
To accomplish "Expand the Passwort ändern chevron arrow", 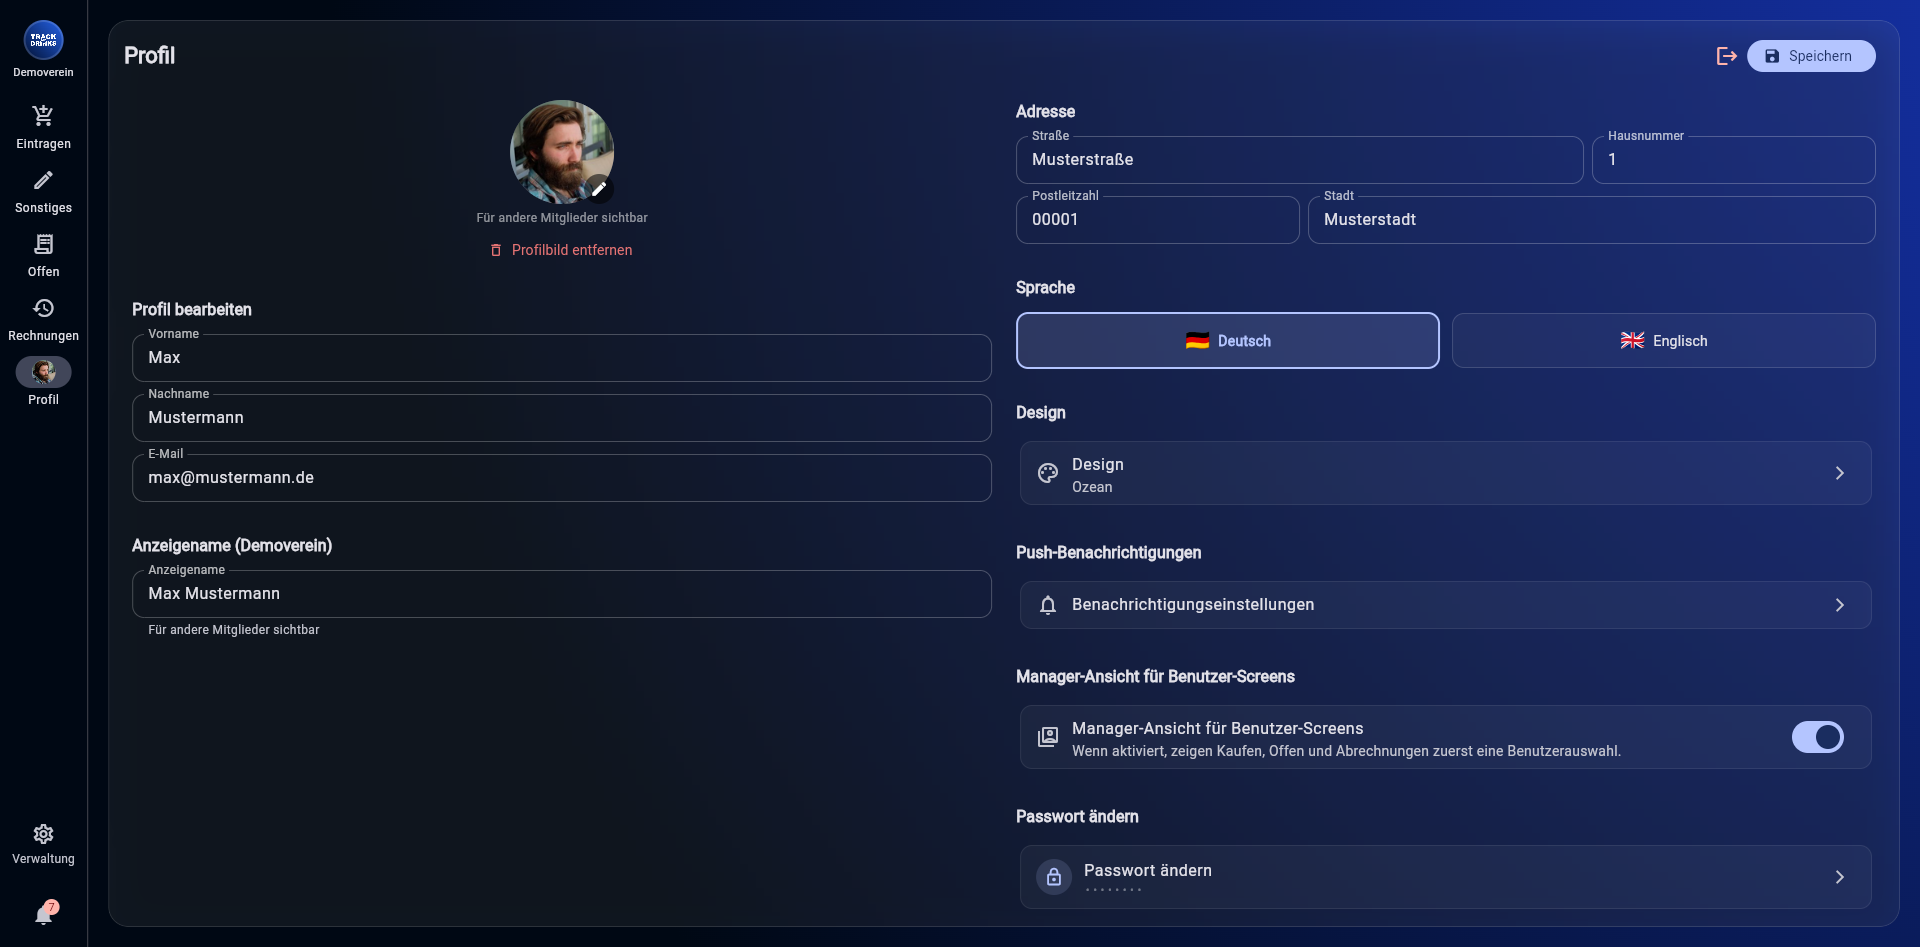I will (x=1839, y=877).
